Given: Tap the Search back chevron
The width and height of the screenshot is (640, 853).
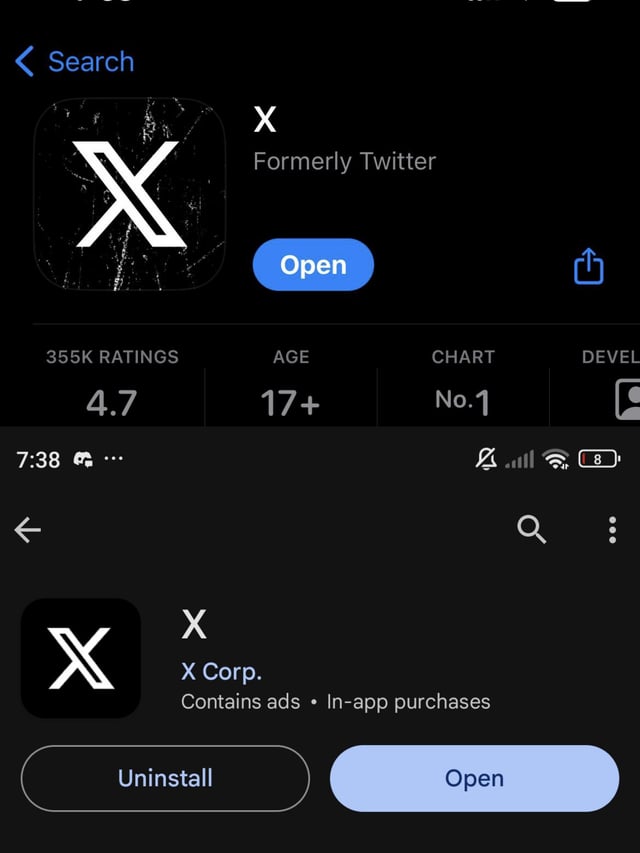Looking at the screenshot, I should point(26,62).
